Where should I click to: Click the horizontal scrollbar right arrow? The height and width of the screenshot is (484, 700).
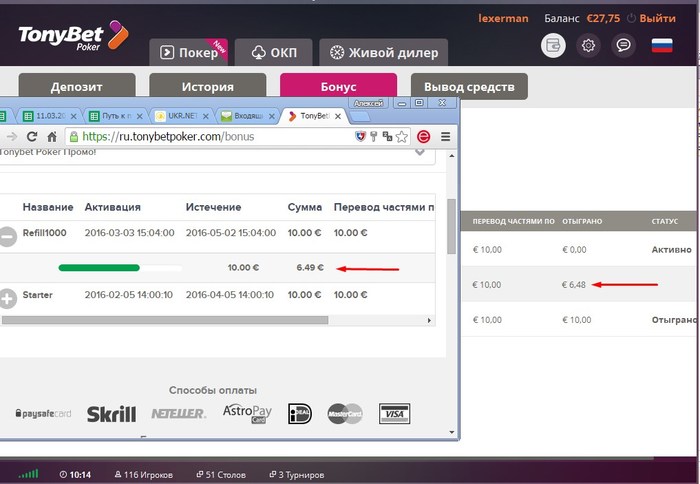[x=429, y=320]
